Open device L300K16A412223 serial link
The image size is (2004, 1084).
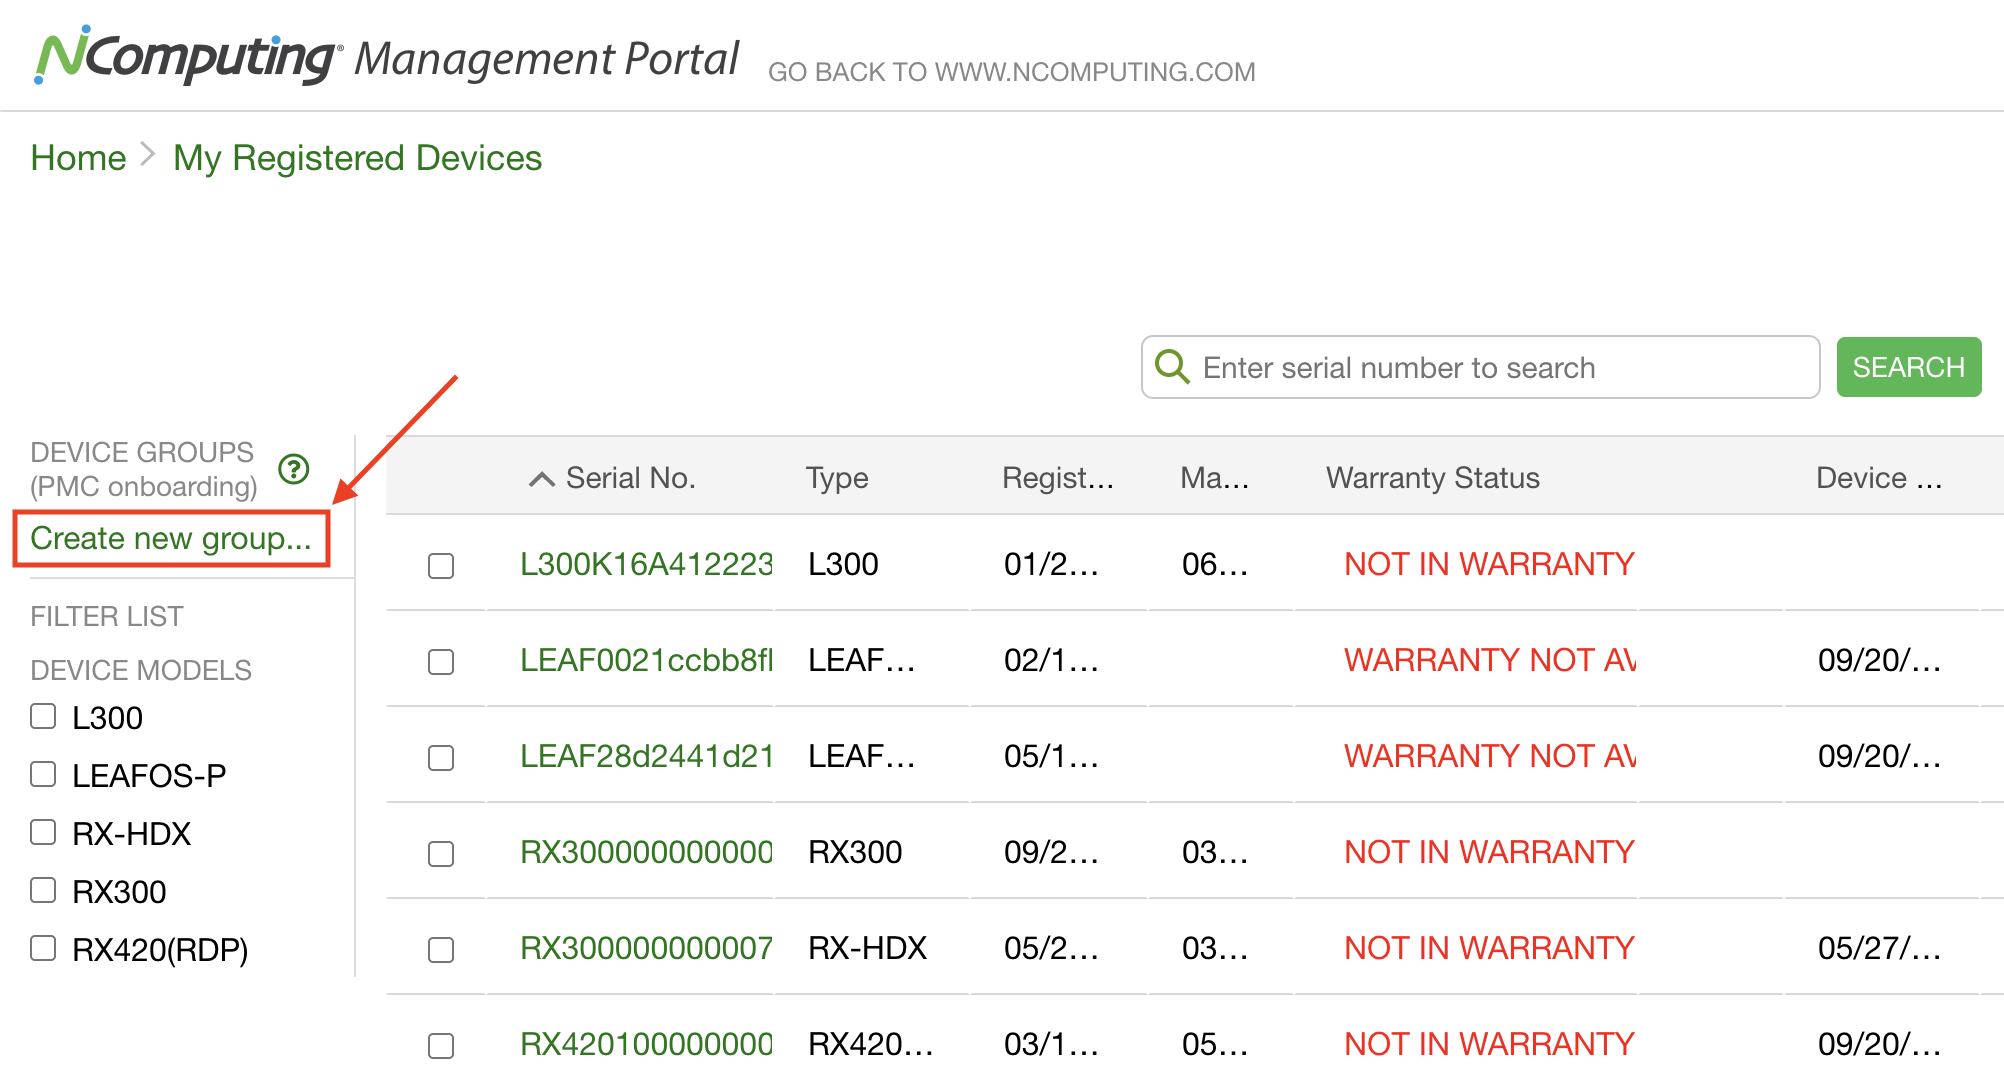coord(646,564)
